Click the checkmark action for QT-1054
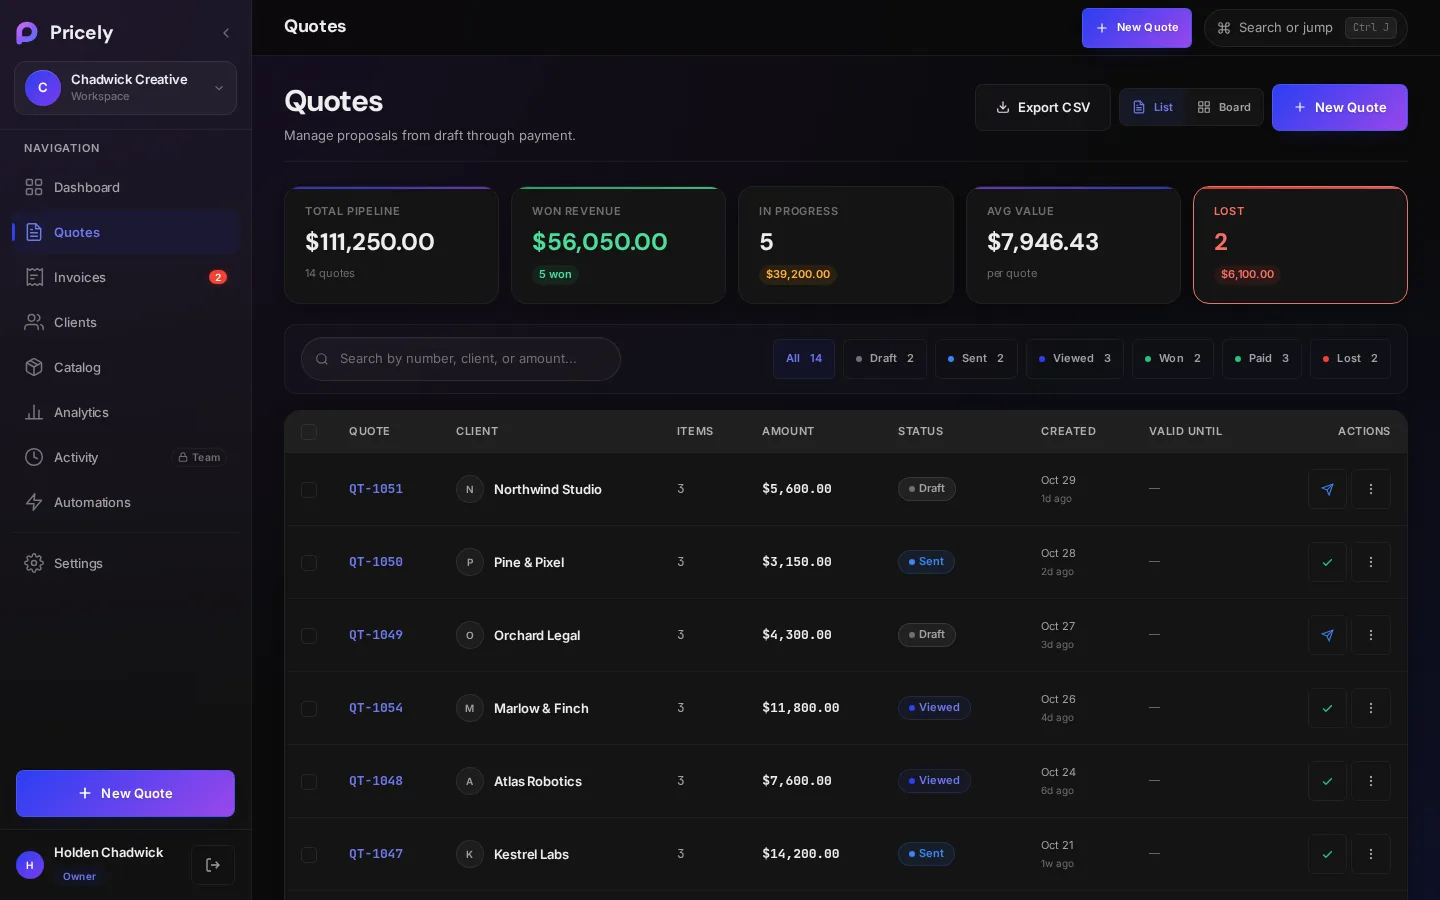Viewport: 1440px width, 900px height. pos(1327,708)
